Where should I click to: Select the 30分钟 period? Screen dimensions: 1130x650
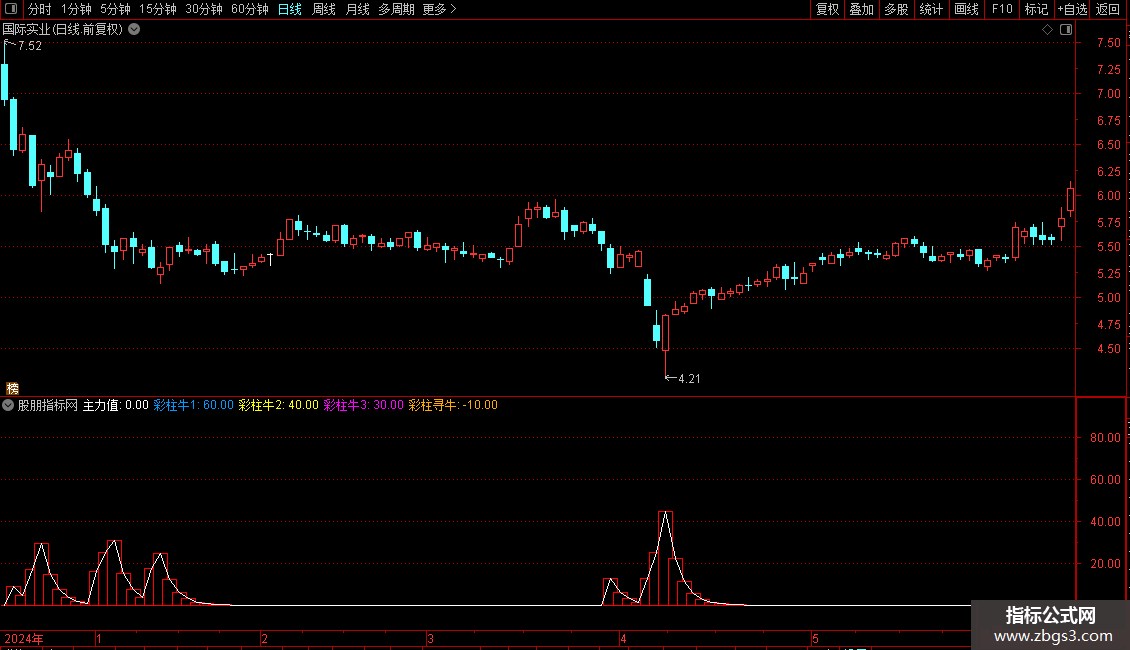pos(204,9)
